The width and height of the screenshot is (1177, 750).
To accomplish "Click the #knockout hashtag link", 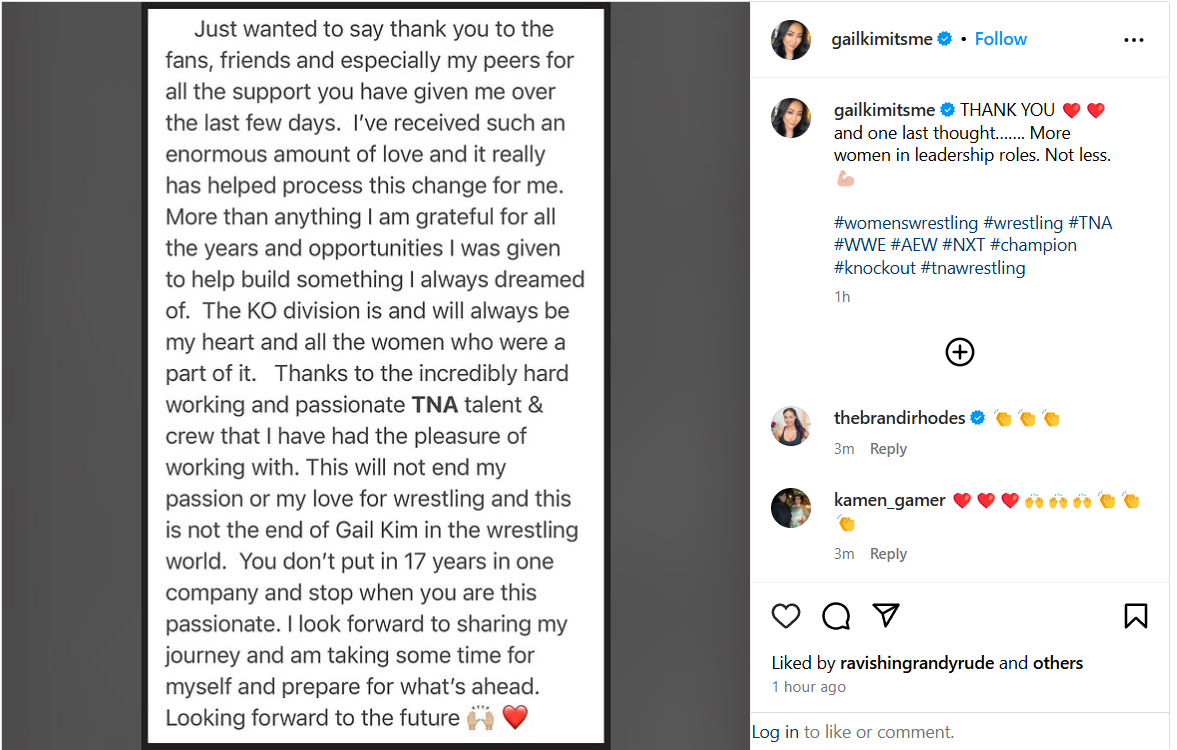I will pyautogui.click(x=874, y=267).
